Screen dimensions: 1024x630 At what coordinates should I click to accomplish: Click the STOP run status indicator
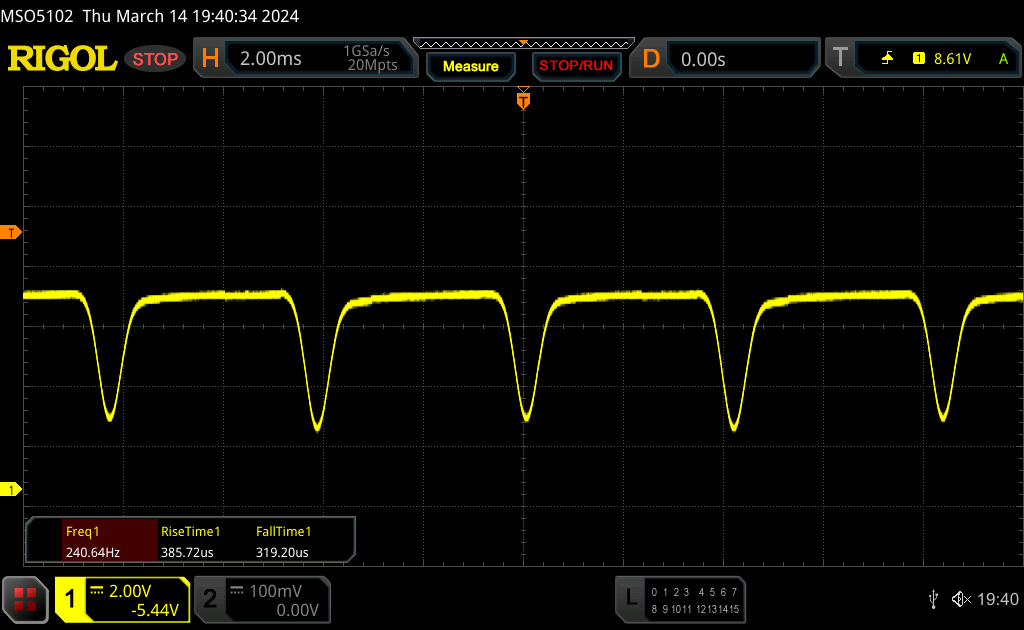pos(155,59)
